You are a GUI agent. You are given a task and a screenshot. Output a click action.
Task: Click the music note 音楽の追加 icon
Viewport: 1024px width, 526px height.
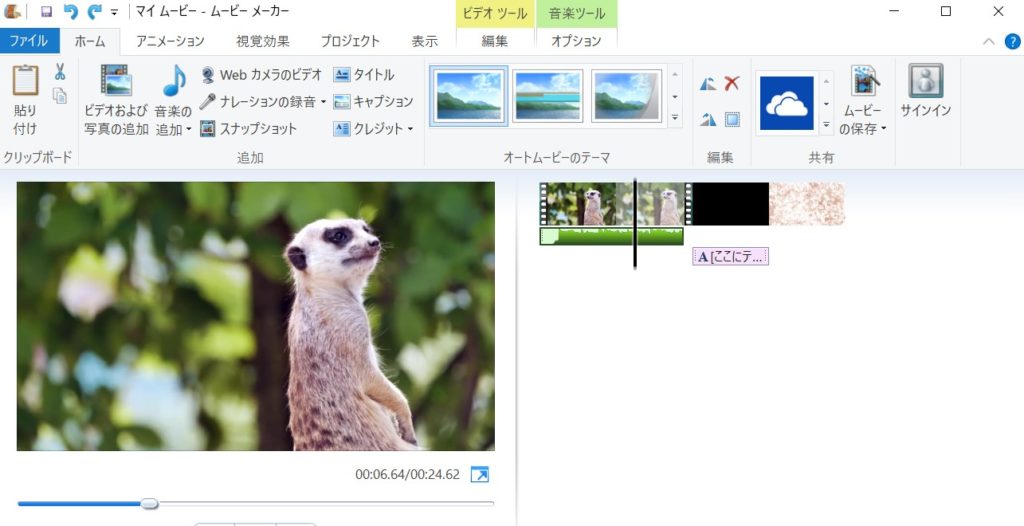tap(174, 81)
